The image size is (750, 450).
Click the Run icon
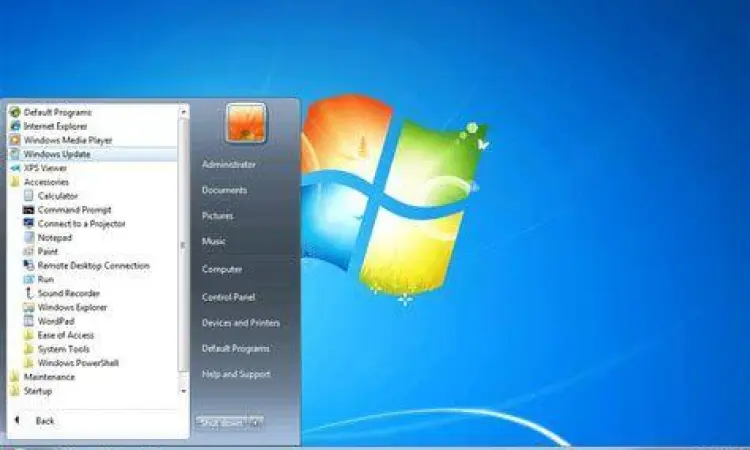(29, 279)
